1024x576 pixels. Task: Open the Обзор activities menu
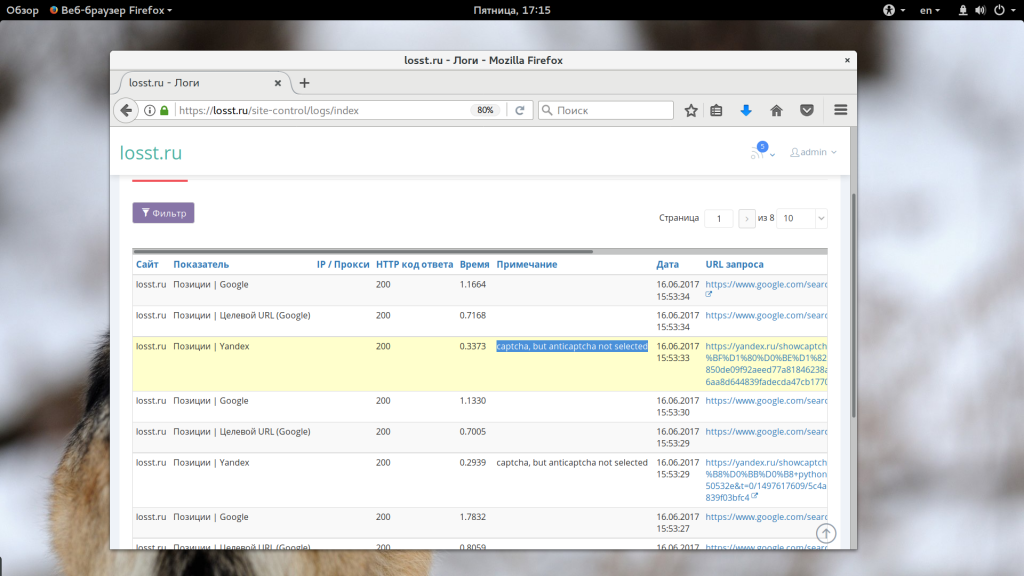coord(22,10)
